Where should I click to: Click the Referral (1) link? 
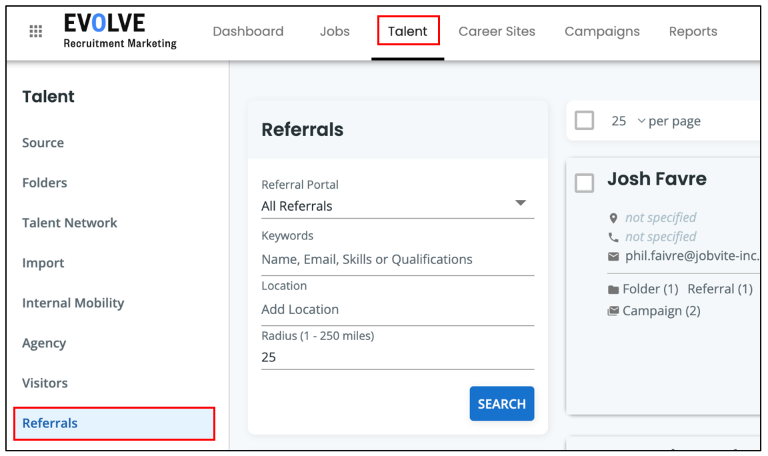pos(720,289)
